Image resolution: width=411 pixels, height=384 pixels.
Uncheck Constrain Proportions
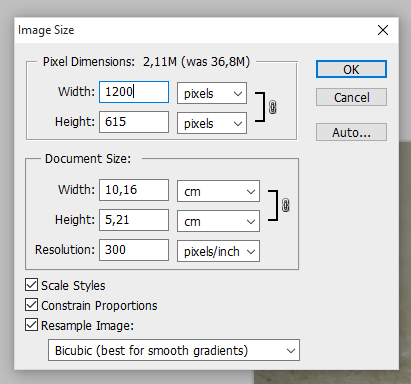(31, 305)
